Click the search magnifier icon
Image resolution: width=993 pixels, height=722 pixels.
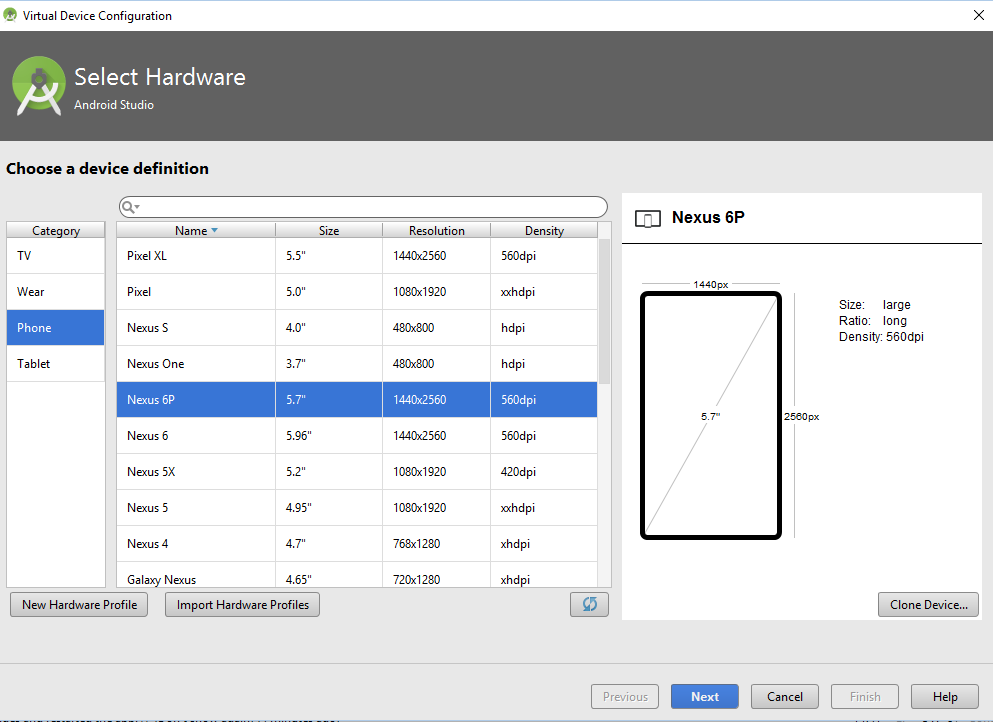(x=127, y=207)
